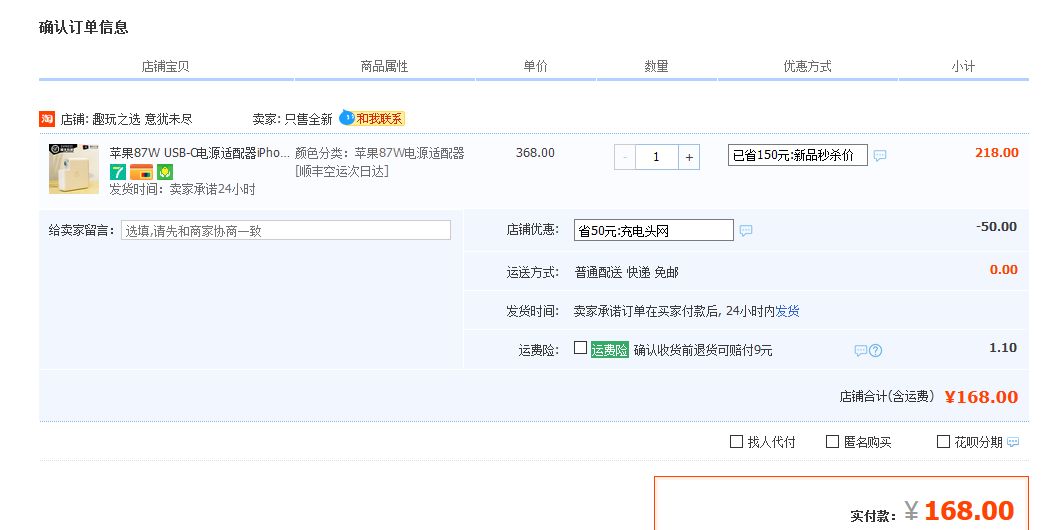Click the unit price 368.00
Viewport: 1060px width, 530px height.
click(535, 153)
